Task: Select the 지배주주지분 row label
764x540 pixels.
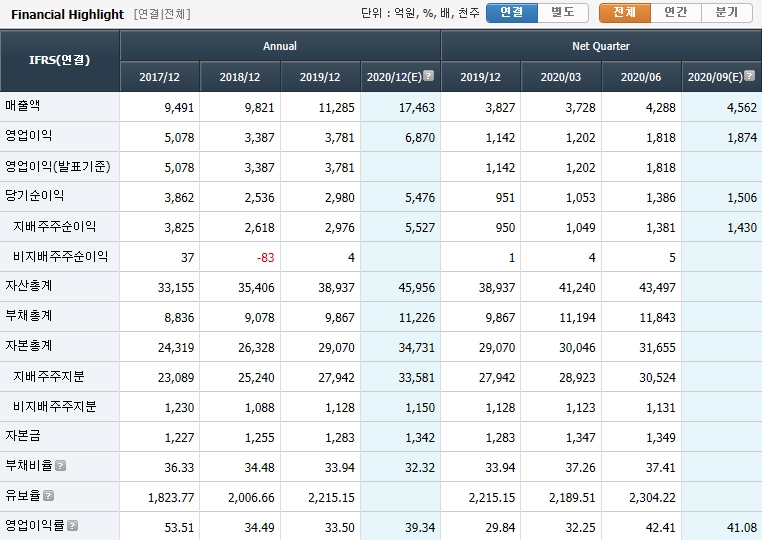Action: pyautogui.click(x=49, y=376)
